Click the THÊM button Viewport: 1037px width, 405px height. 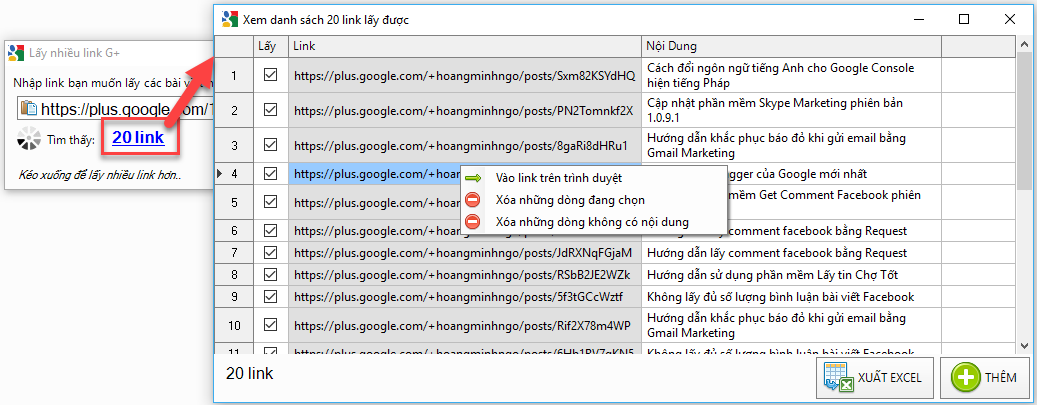[985, 378]
